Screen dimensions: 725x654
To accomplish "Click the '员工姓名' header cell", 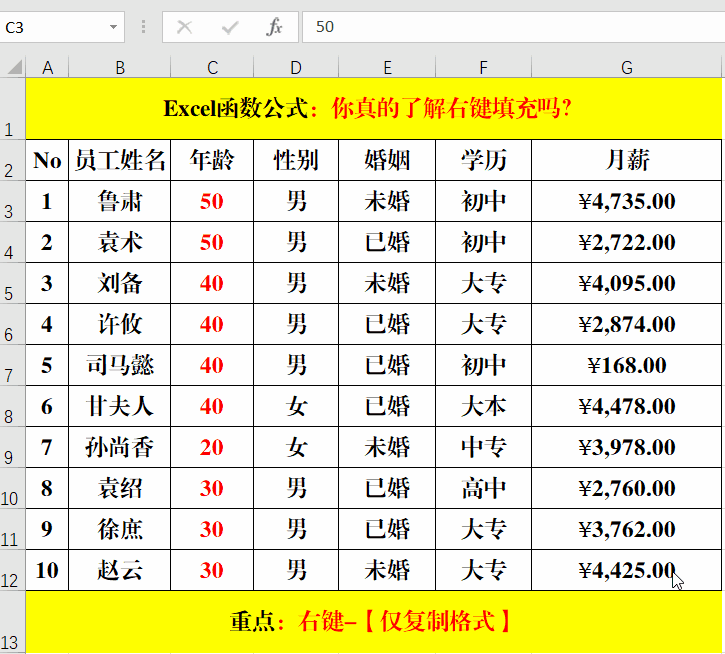I will point(120,160).
